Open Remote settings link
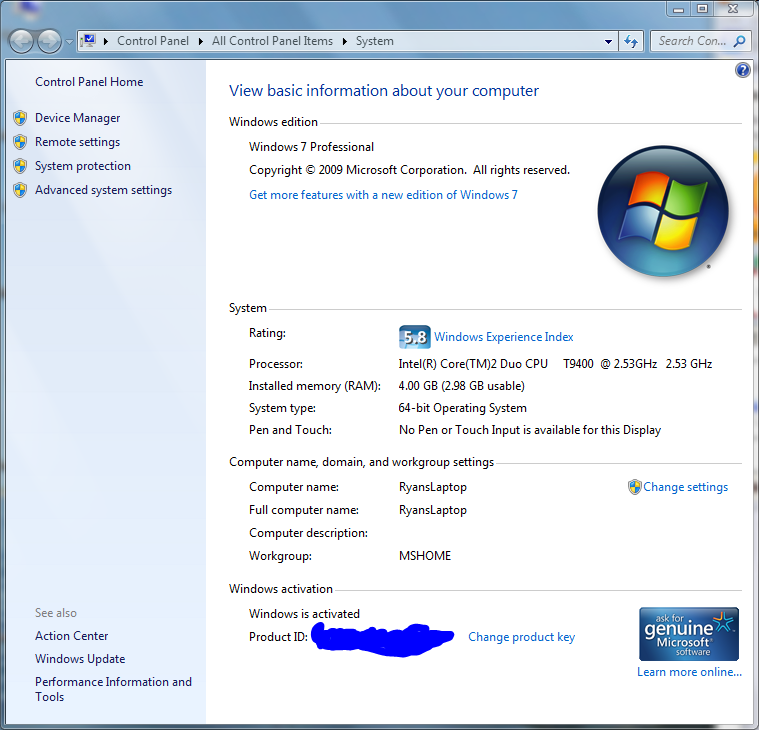The image size is (759, 730). pyautogui.click(x=77, y=142)
